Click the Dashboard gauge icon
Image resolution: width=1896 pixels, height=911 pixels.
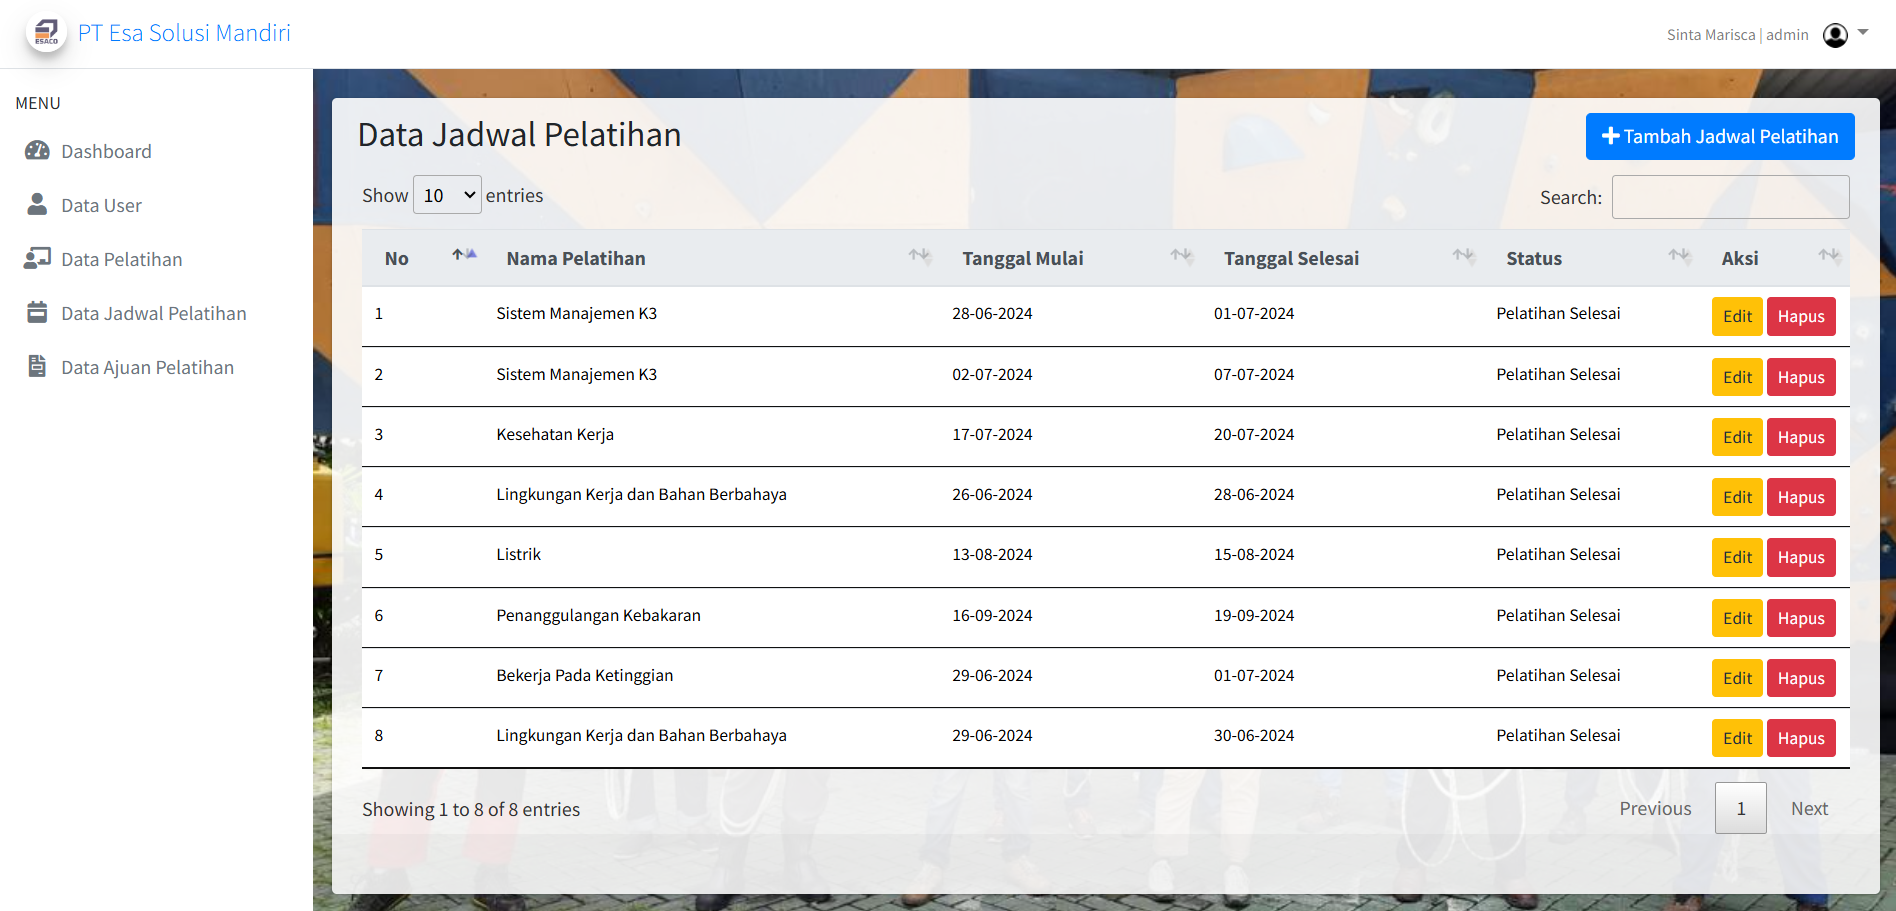tap(37, 151)
